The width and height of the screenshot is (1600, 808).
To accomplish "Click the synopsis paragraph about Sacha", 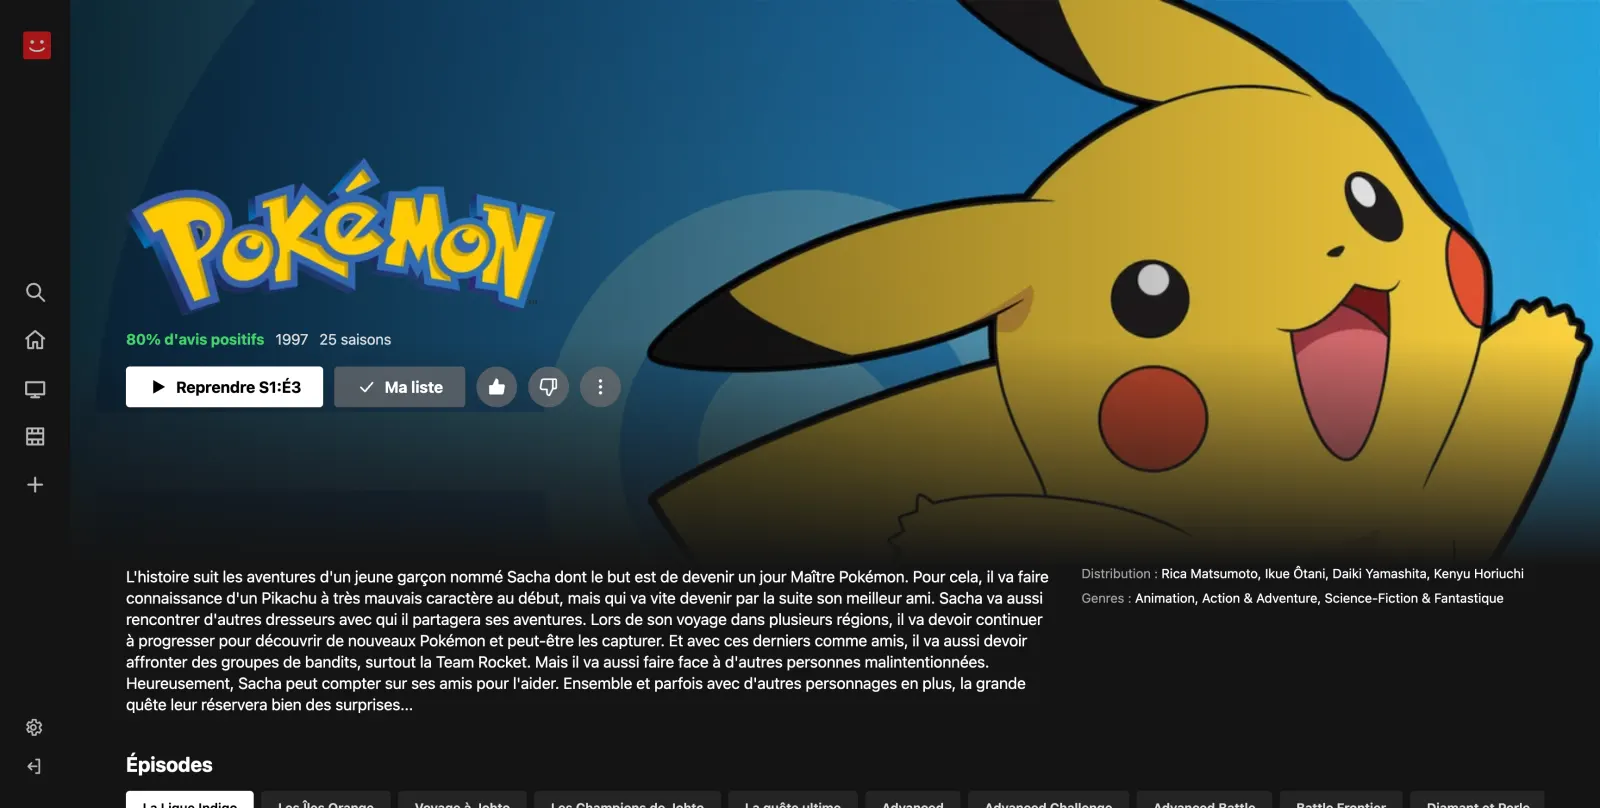I will [x=588, y=641].
